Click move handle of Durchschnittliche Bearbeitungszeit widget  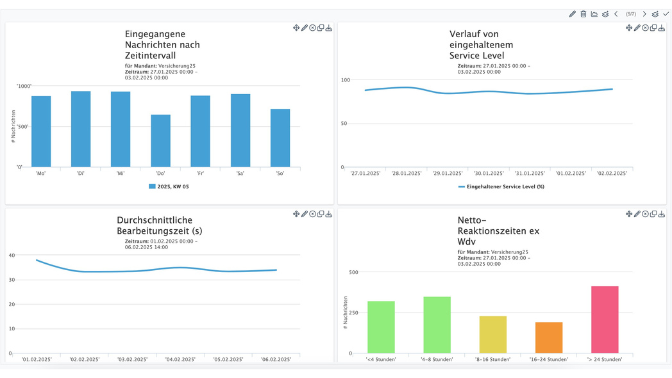point(296,214)
